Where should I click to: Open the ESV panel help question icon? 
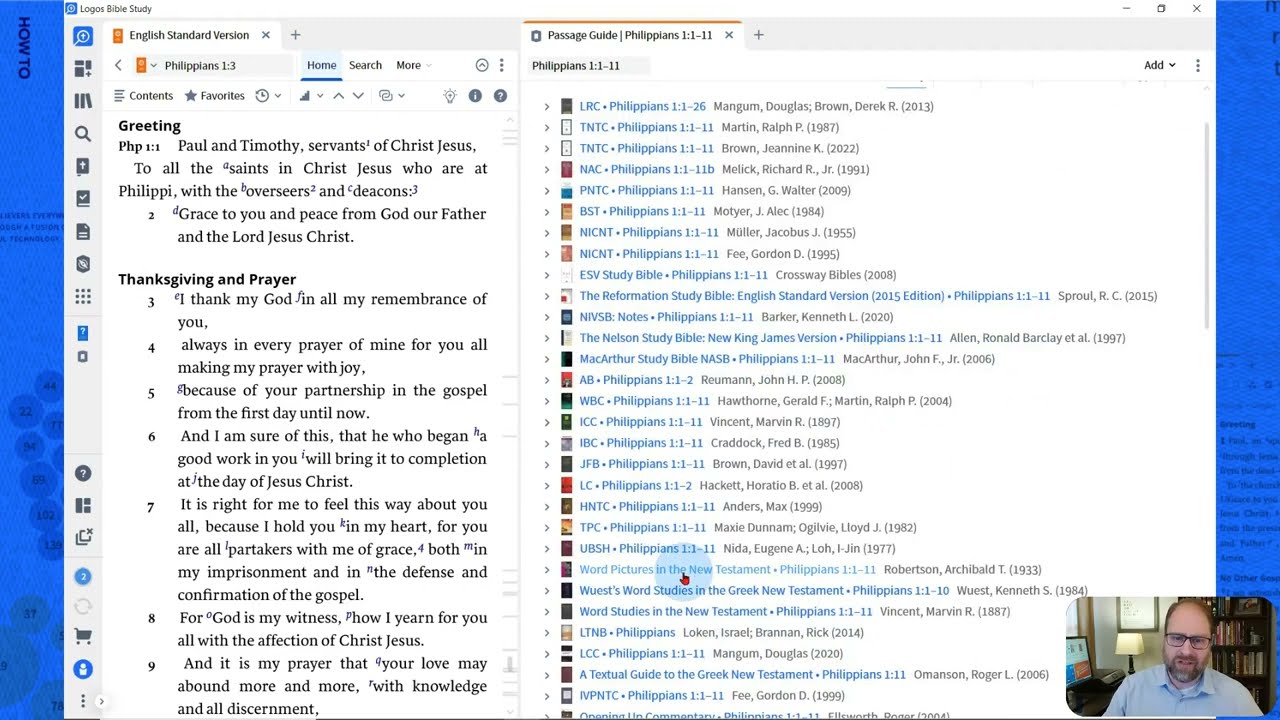(x=500, y=96)
